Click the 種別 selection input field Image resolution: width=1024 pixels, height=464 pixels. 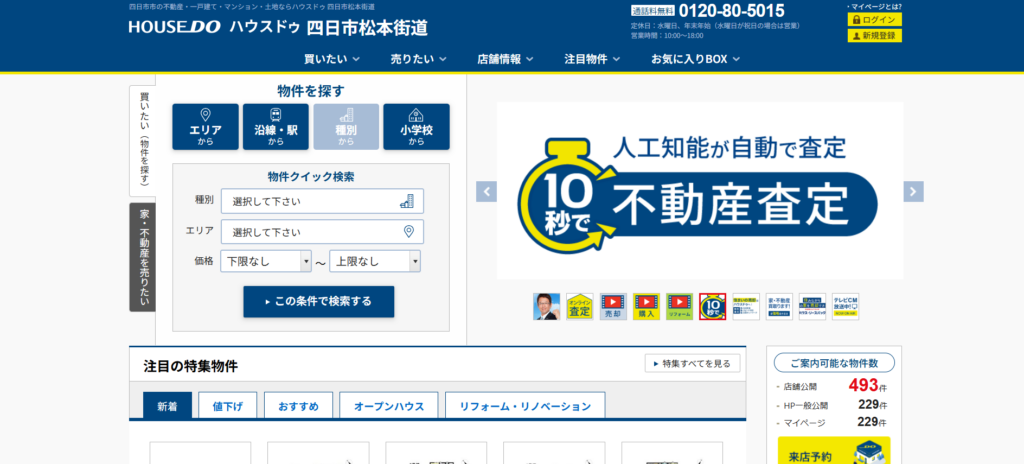[x=322, y=201]
